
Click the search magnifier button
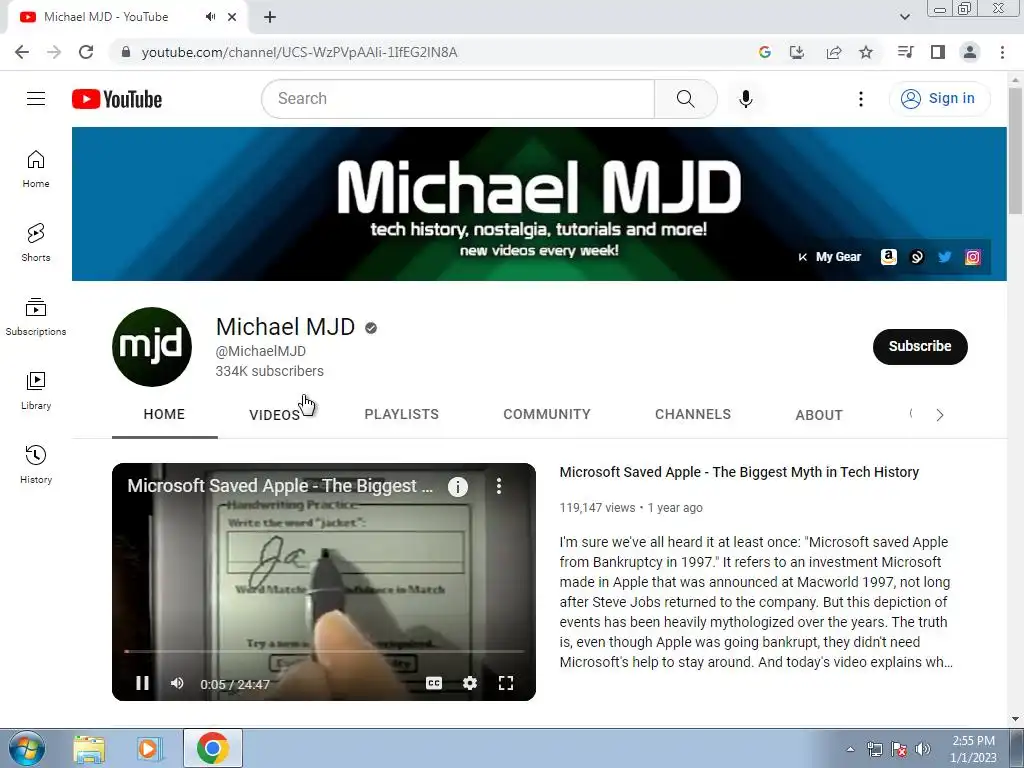tap(686, 99)
